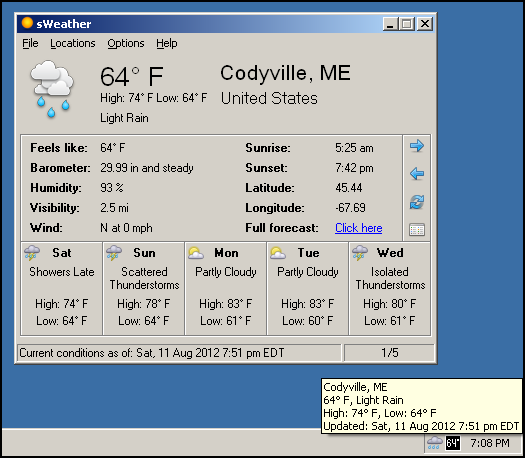Click Saturday's thunderstorm forecast icon

(x=32, y=253)
